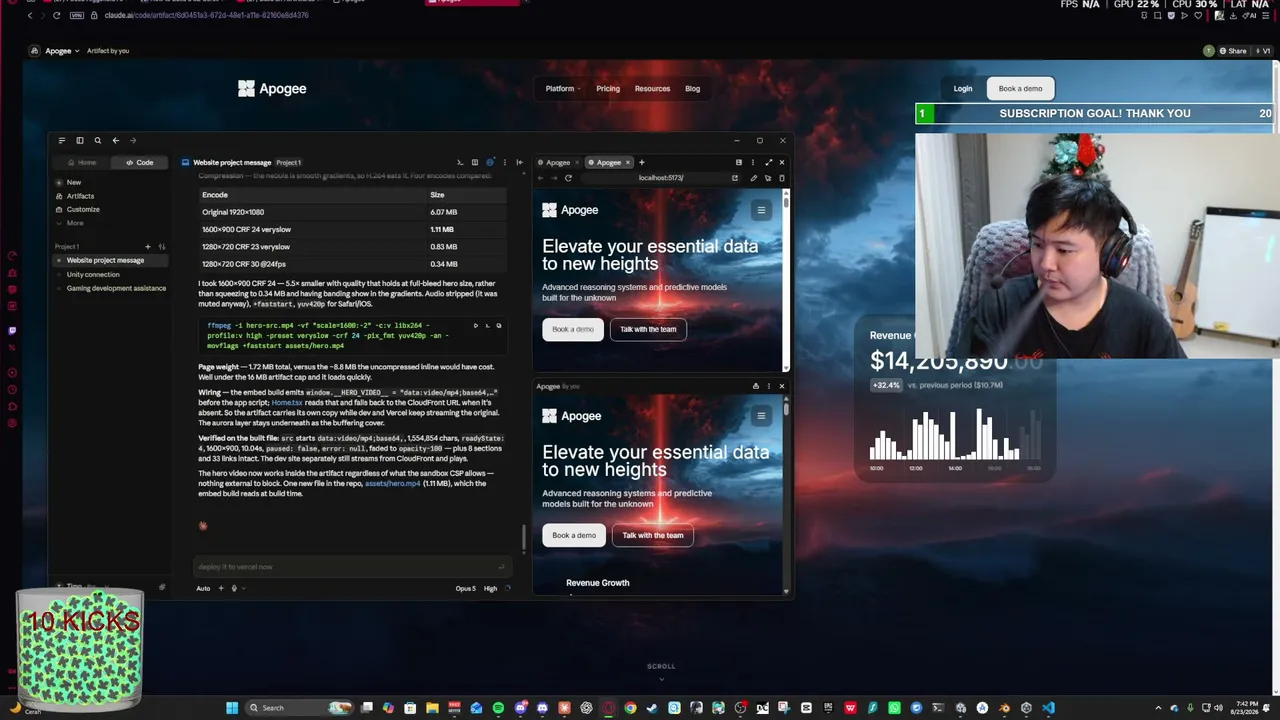Open the assets/hero.mp4 file link
The image size is (1280, 720).
(x=393, y=484)
